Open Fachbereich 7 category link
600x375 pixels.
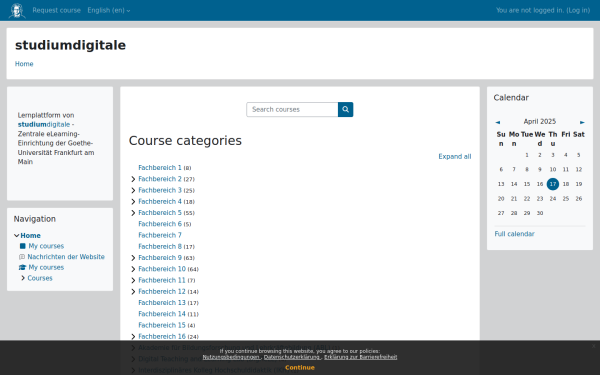160,235
